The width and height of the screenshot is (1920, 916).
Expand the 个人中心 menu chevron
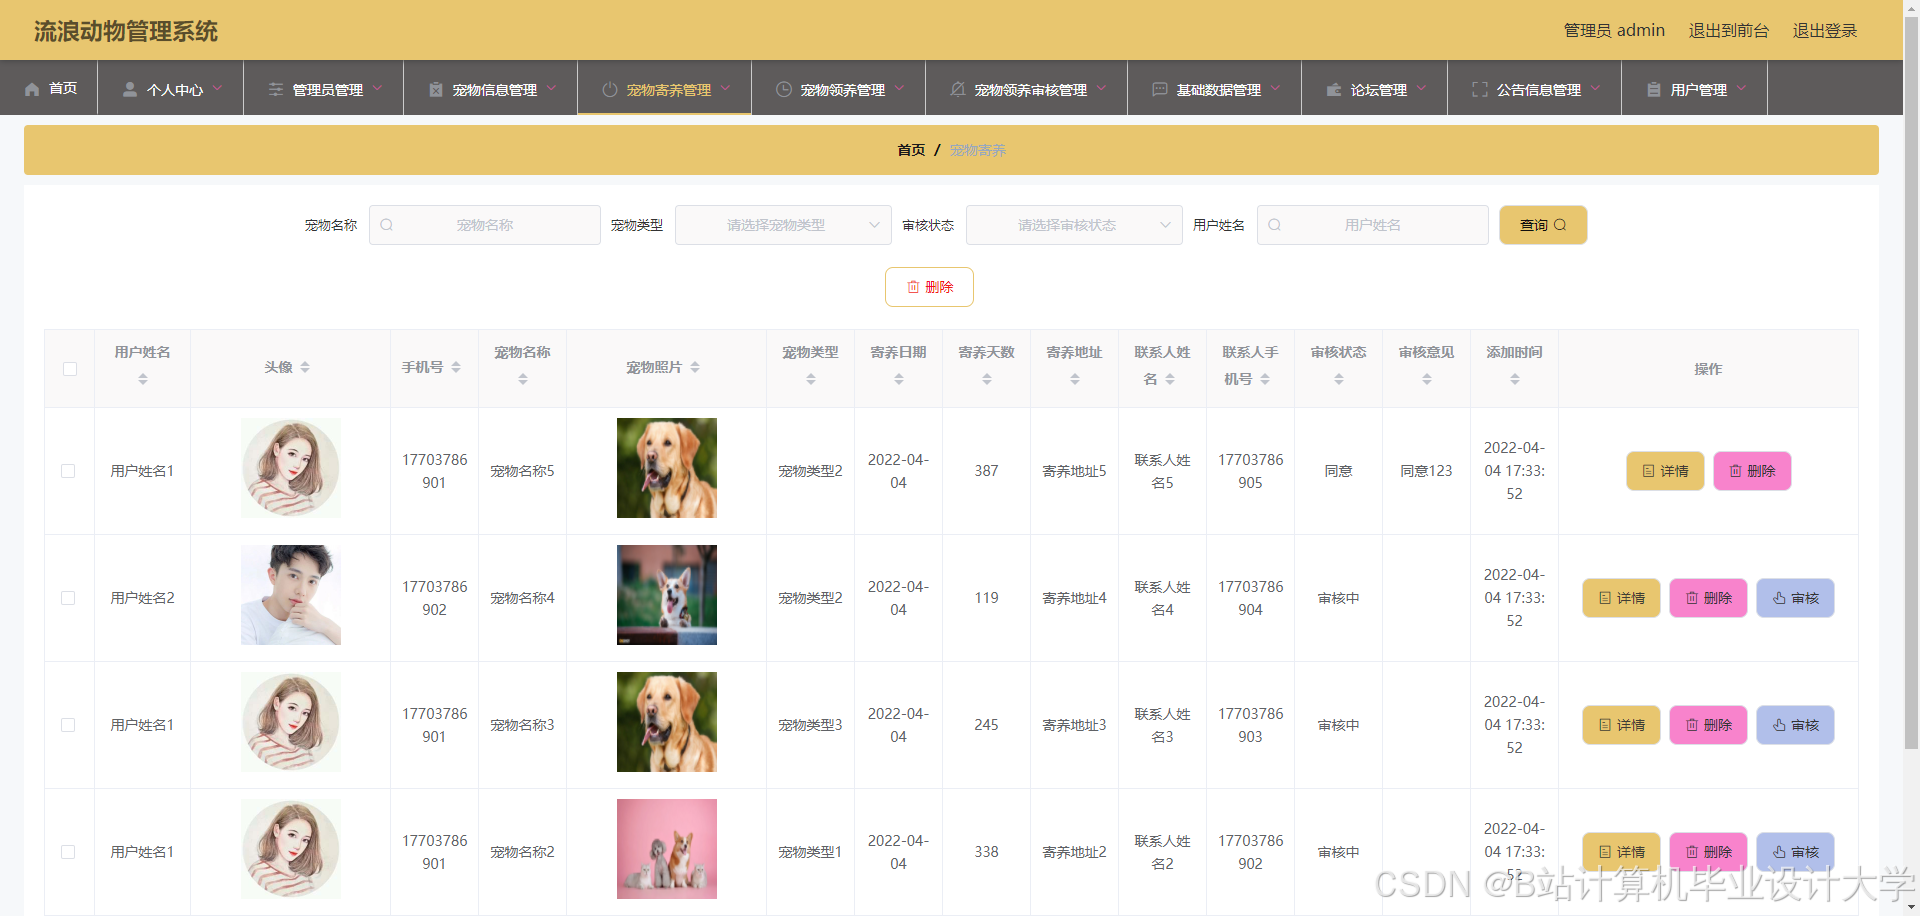click(x=218, y=88)
